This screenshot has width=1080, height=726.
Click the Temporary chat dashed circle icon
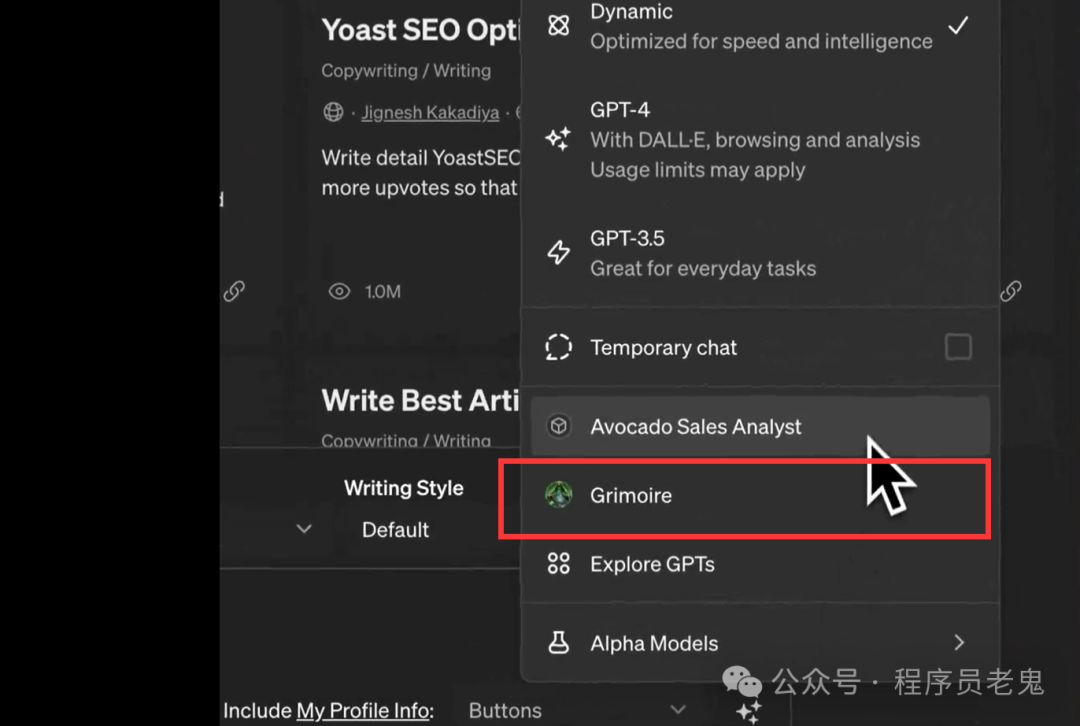pyautogui.click(x=559, y=347)
